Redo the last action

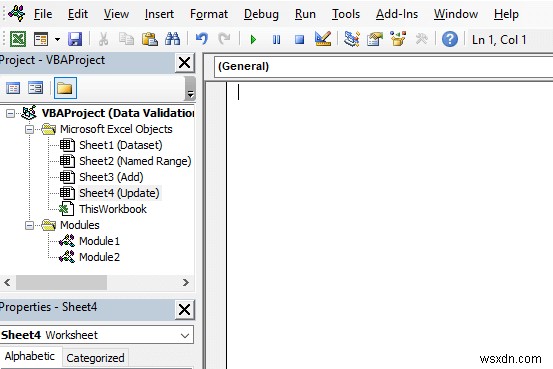tap(224, 39)
